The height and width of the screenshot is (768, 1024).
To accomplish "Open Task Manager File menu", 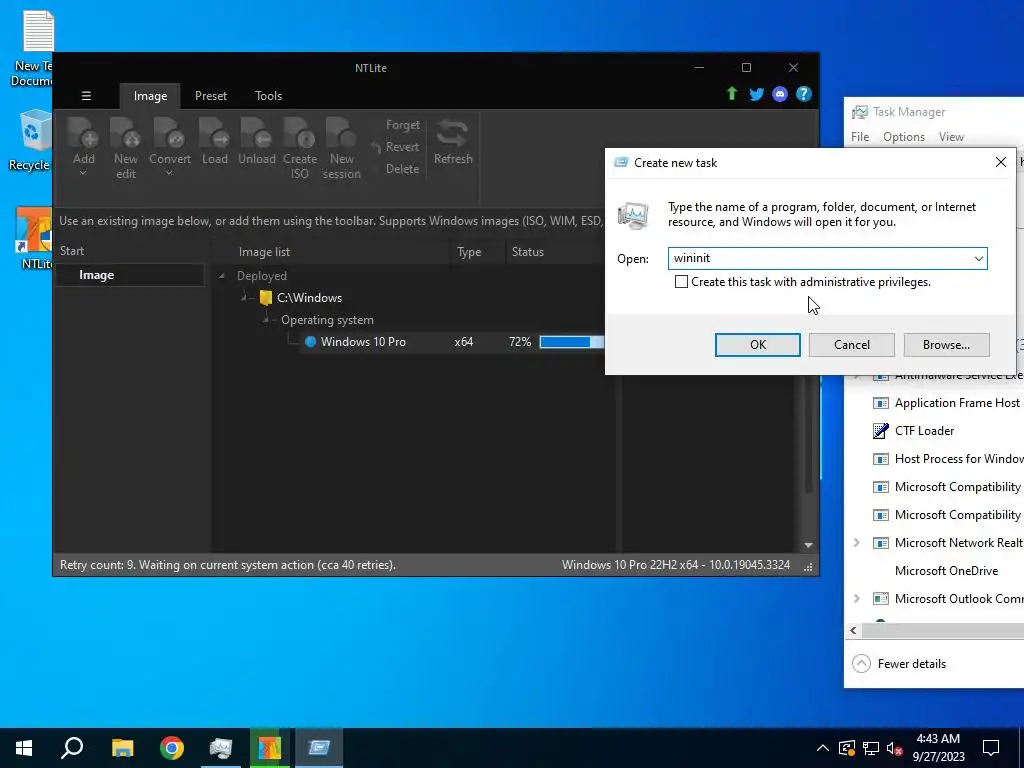I will pyautogui.click(x=860, y=137).
